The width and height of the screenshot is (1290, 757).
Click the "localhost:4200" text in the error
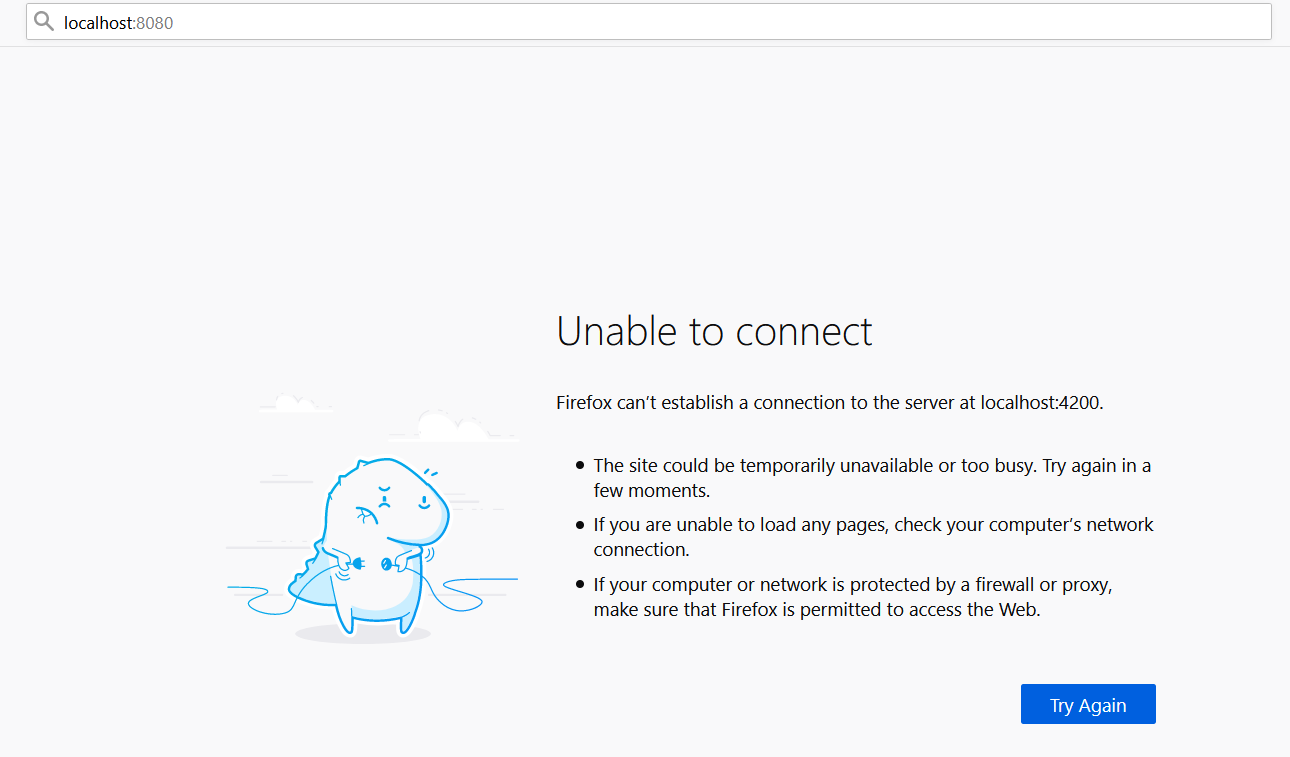point(1040,403)
